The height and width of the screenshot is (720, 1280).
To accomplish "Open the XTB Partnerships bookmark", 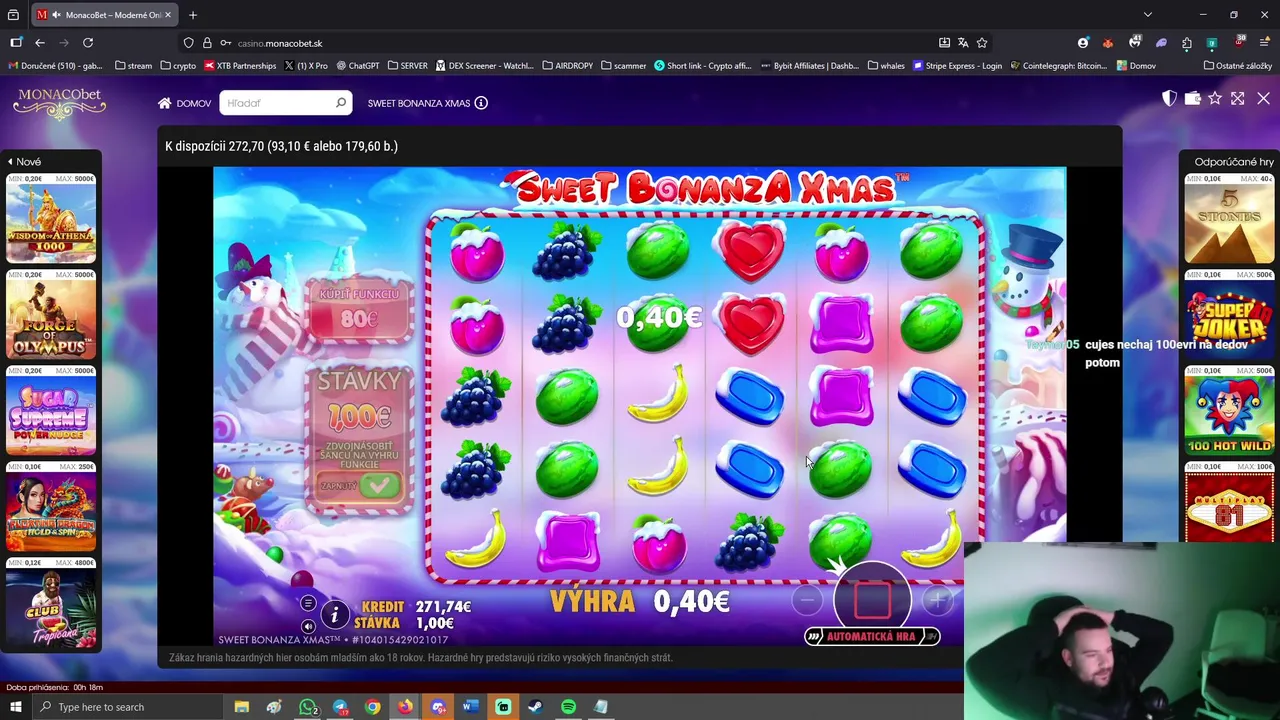I will click(240, 66).
